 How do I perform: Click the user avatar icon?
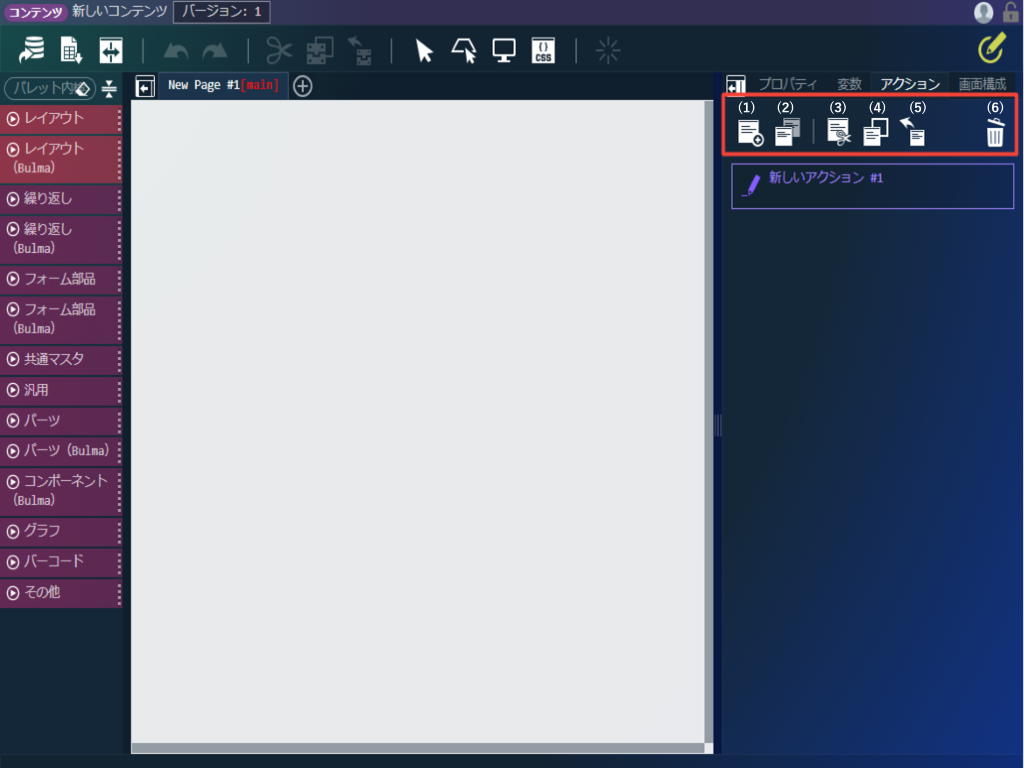[984, 12]
